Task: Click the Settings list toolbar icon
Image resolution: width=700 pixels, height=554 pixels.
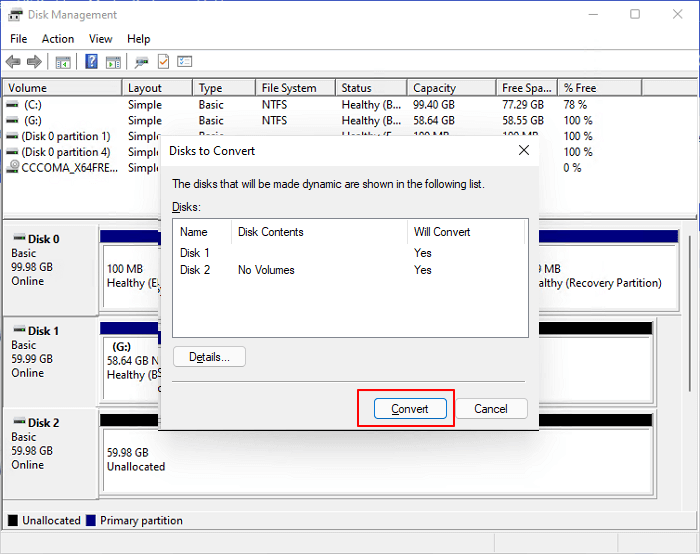Action: 184,62
